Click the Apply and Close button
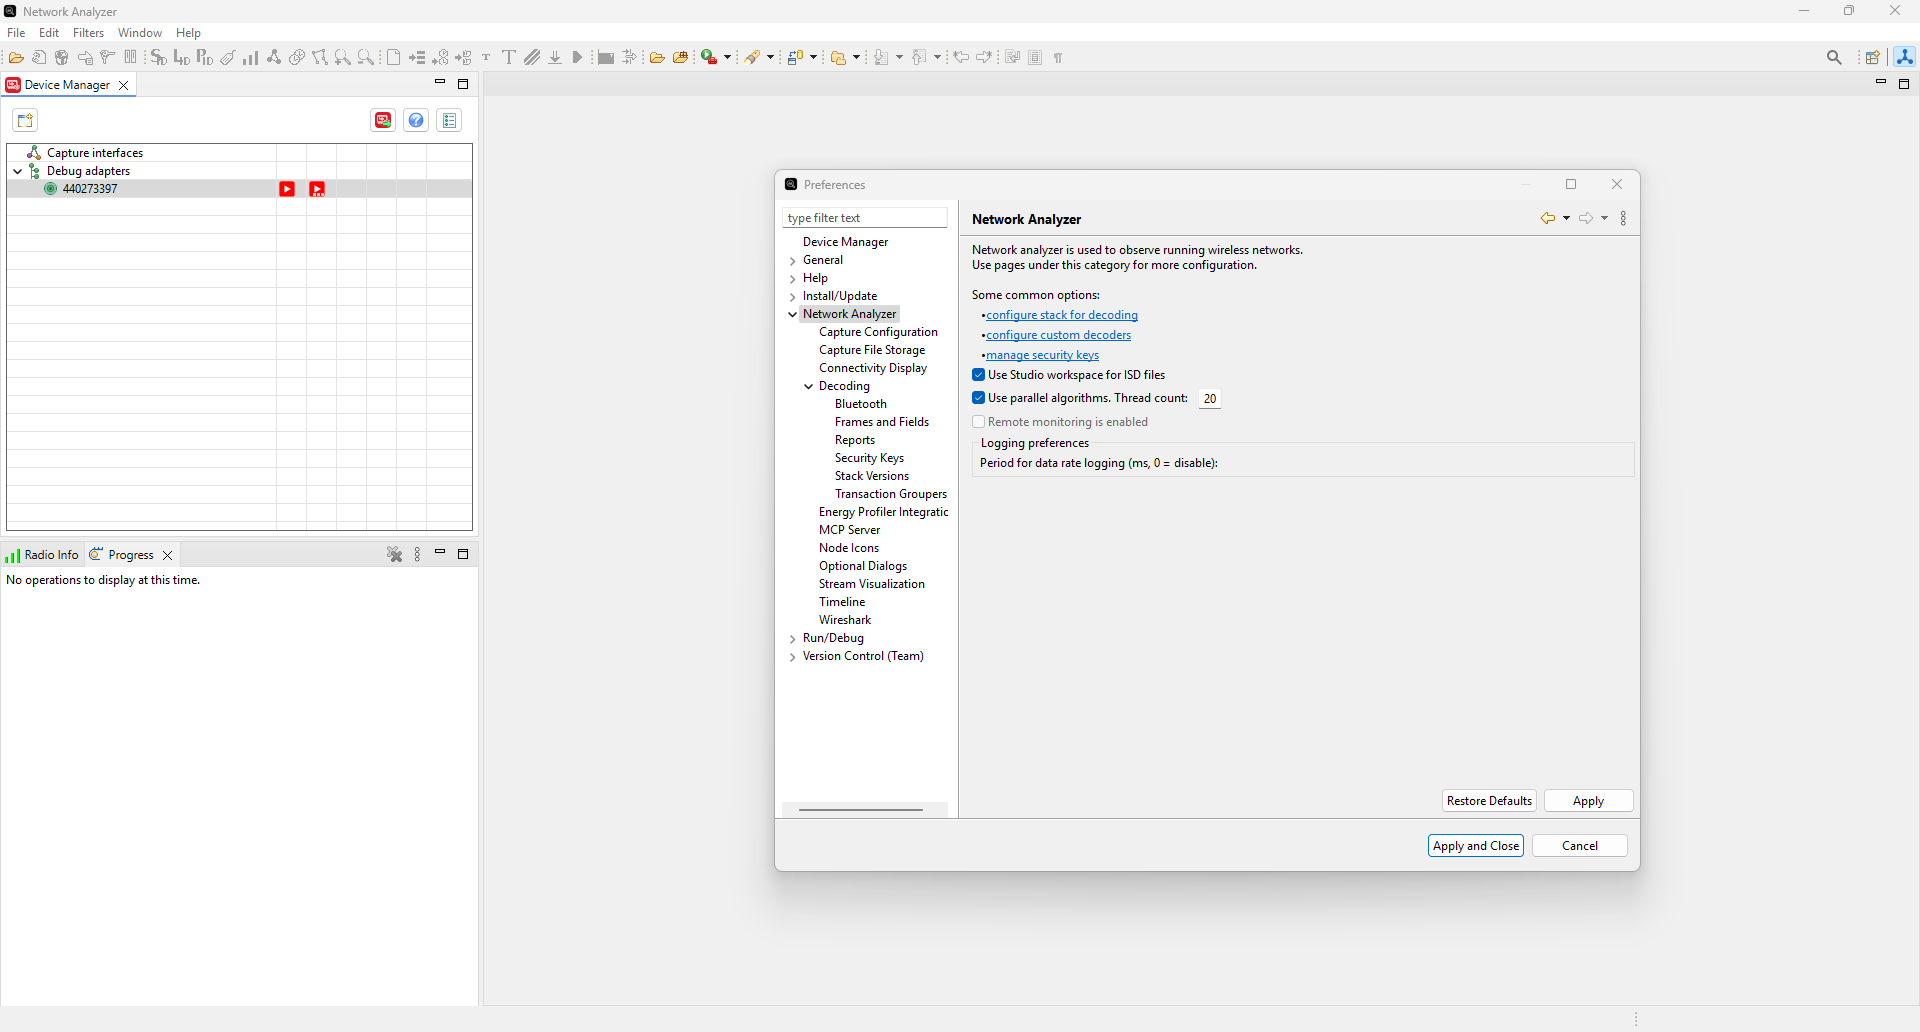This screenshot has width=1920, height=1032. [x=1476, y=846]
